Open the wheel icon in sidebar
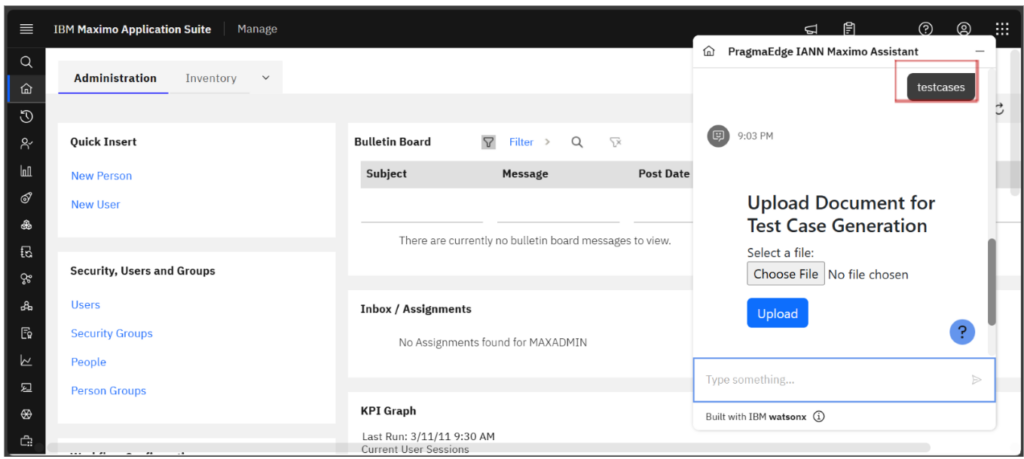The width and height of the screenshot is (1024, 459). click(x=26, y=414)
